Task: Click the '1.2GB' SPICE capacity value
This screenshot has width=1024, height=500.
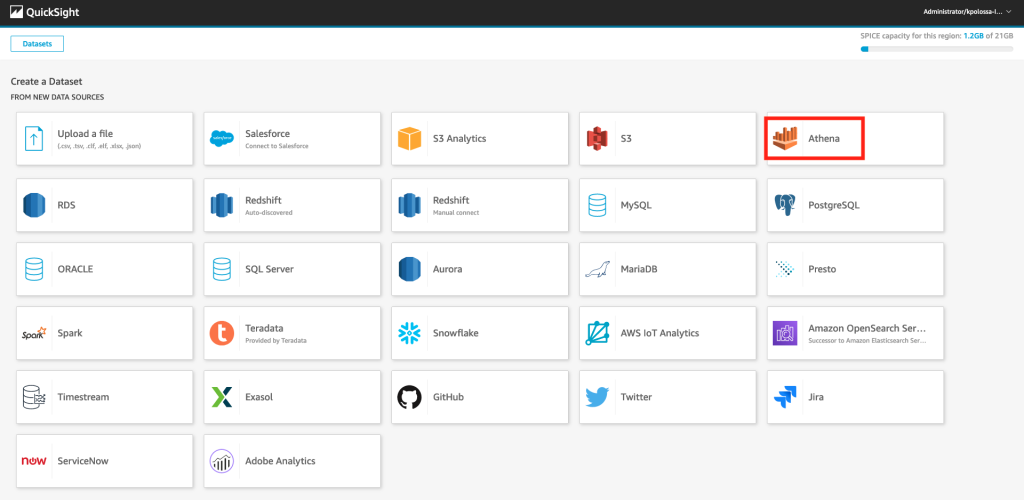Action: (x=973, y=37)
